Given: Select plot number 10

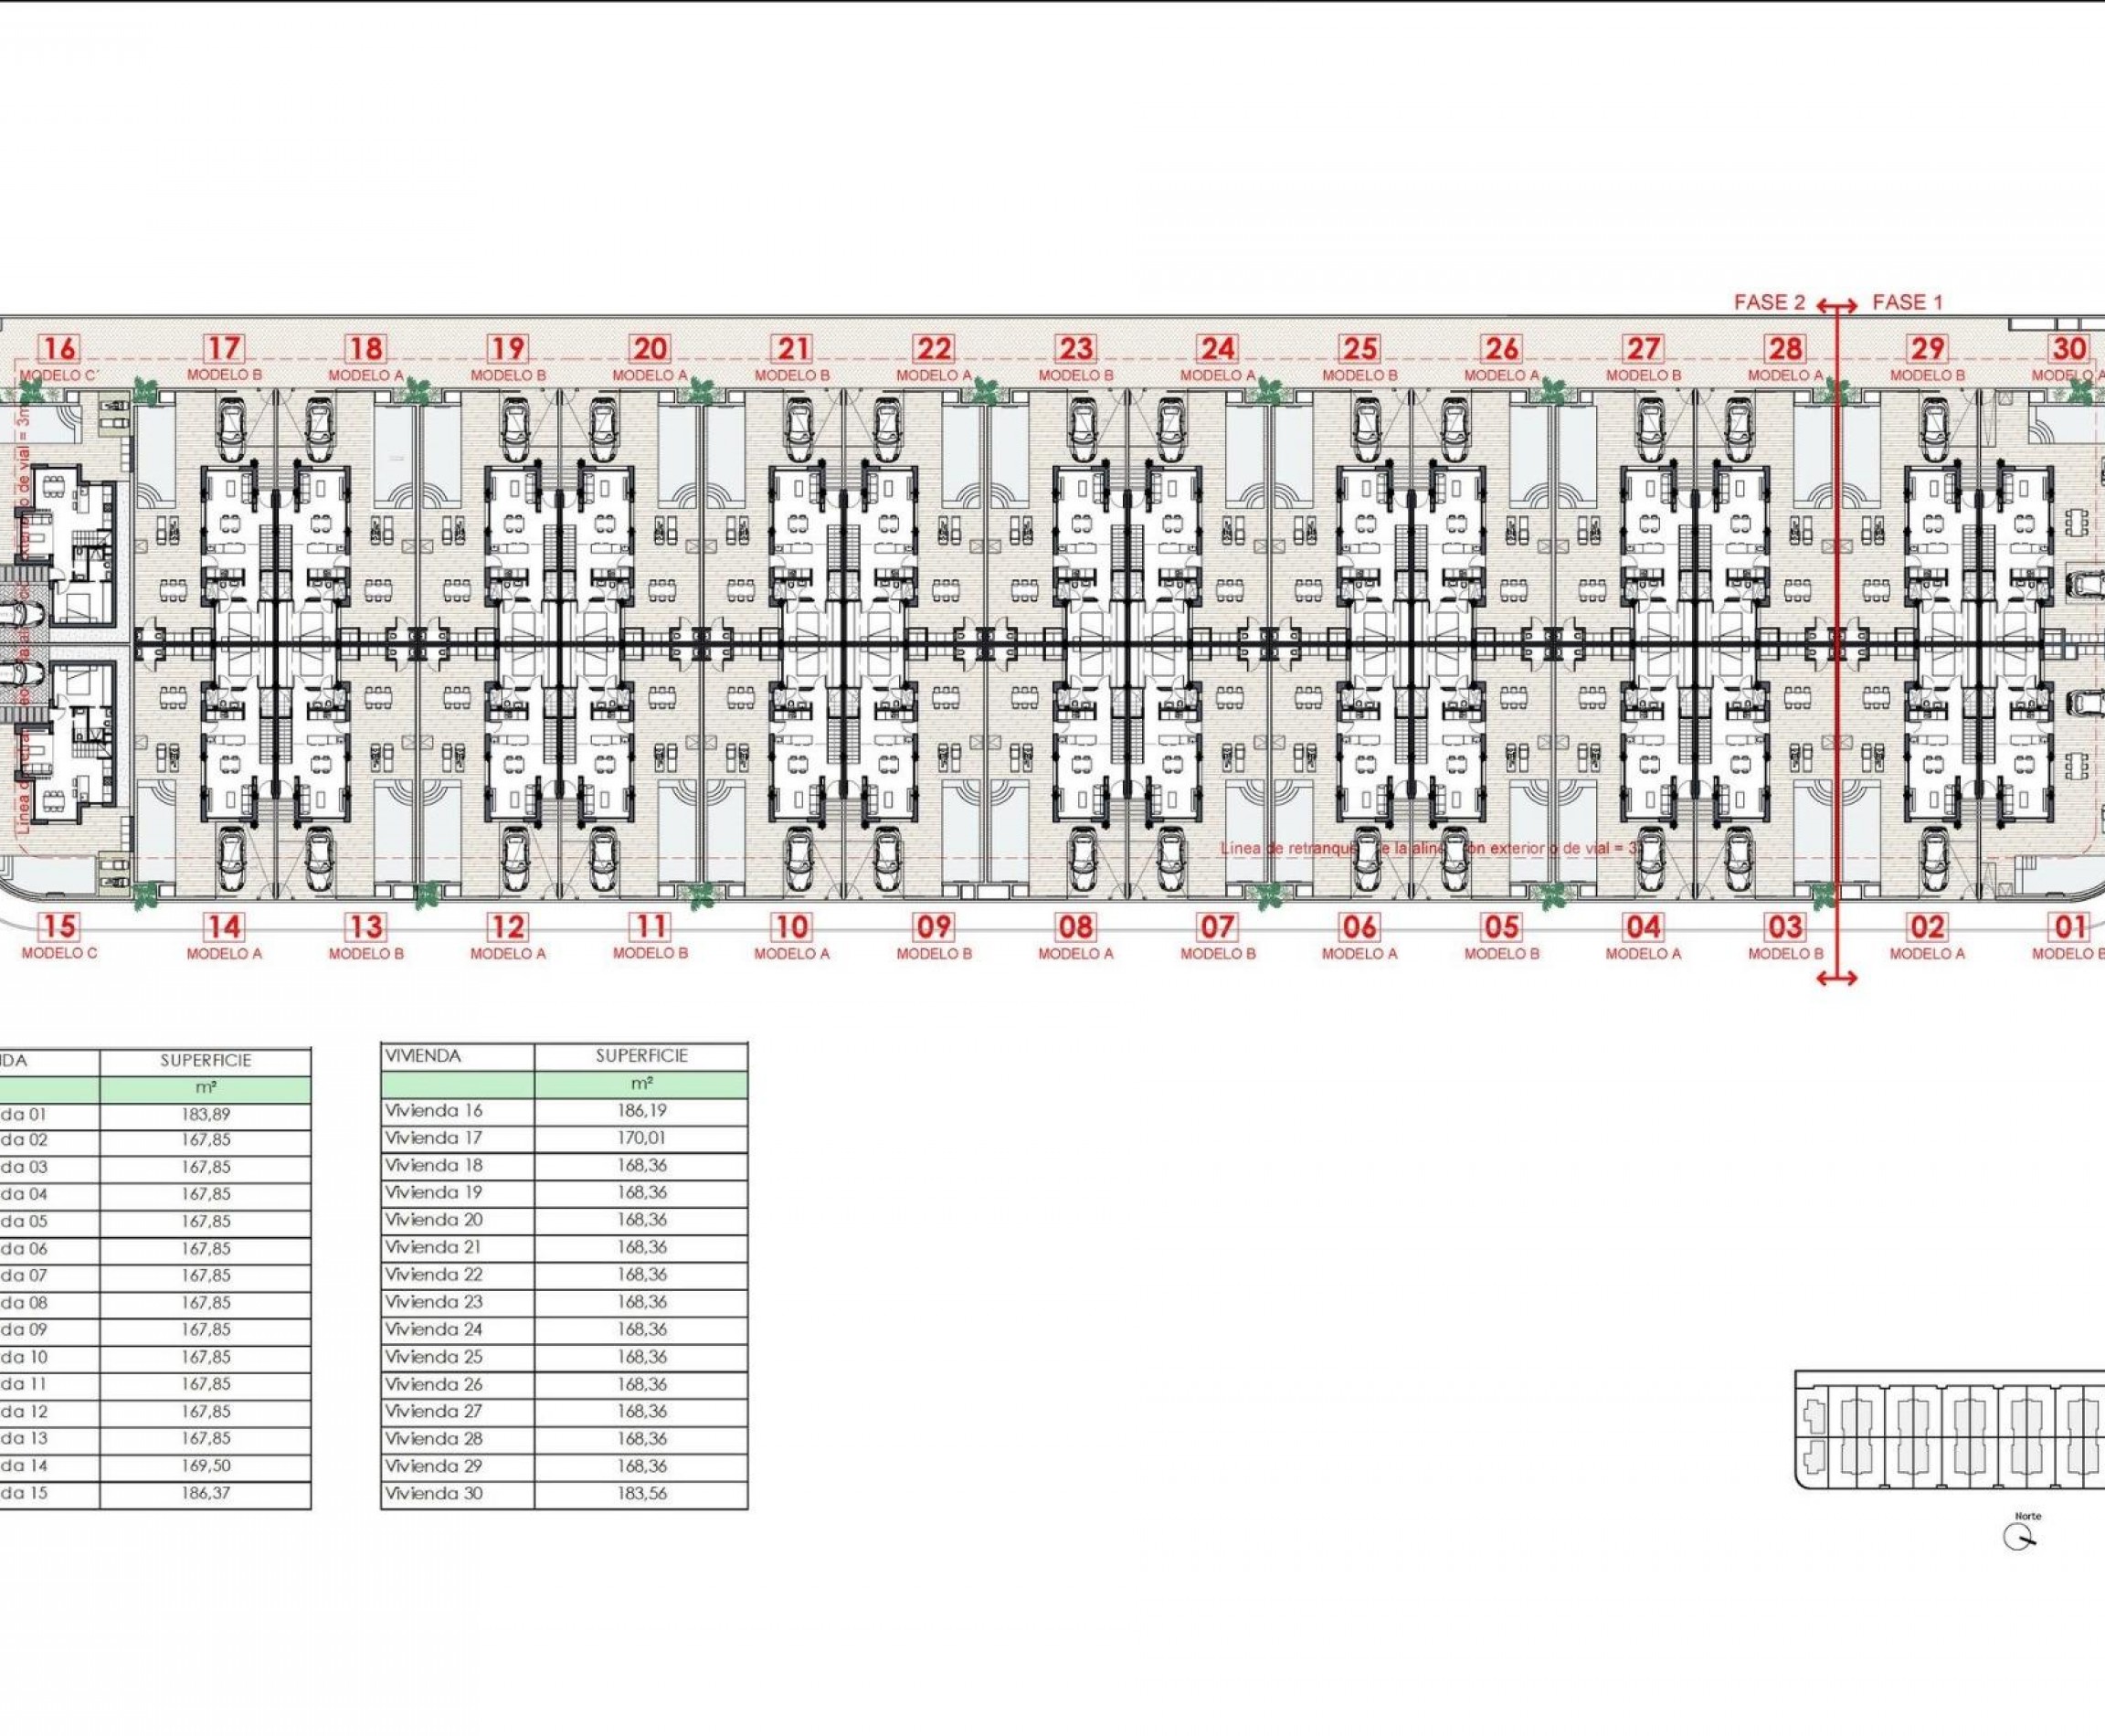Looking at the screenshot, I should pyautogui.click(x=792, y=926).
